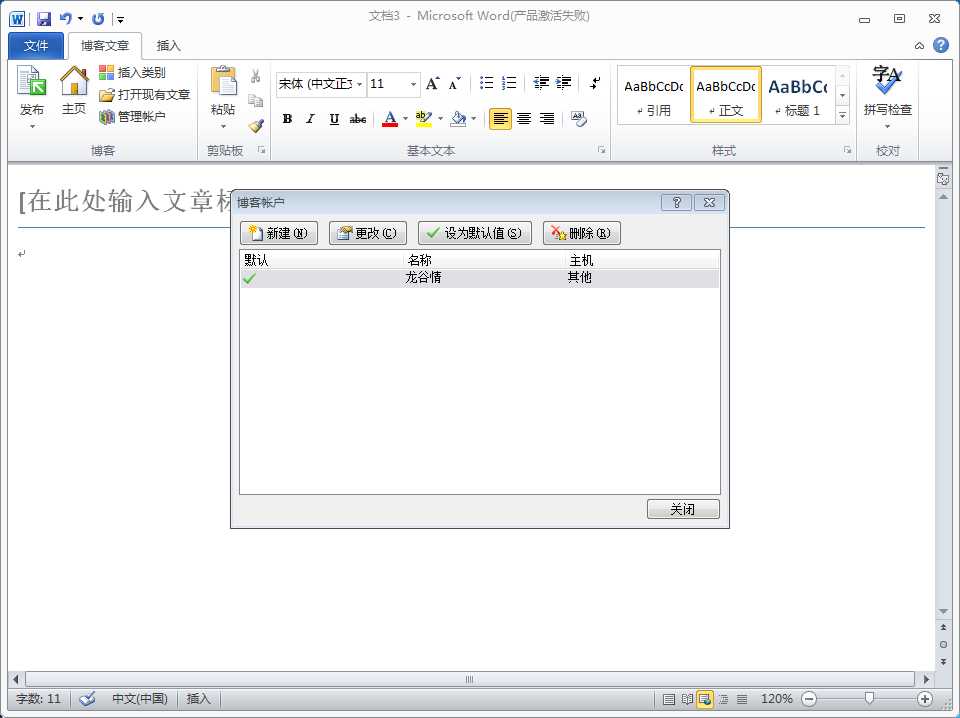Click help button in blog accounts dialog
The image size is (960, 718).
(x=677, y=203)
